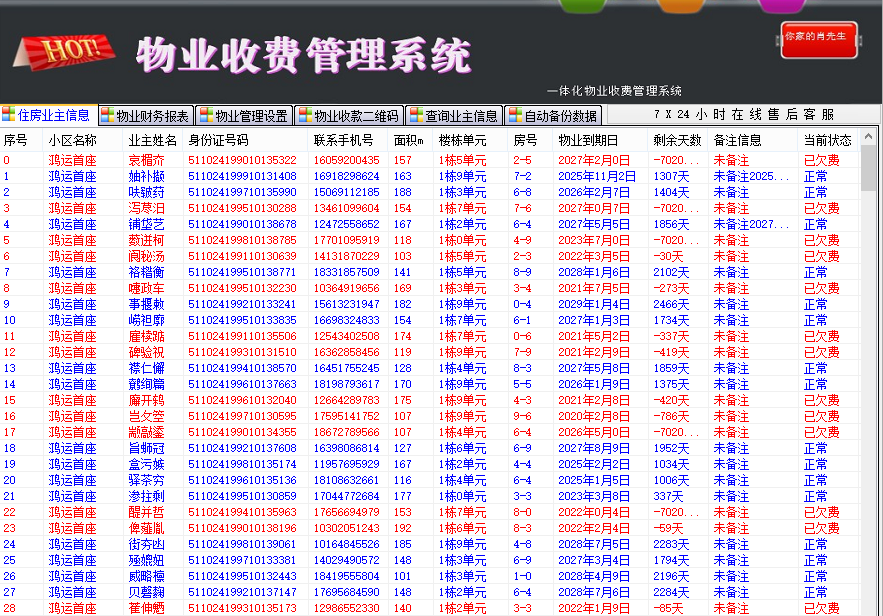Viewport: 883px width, 616px height.
Task: Select the 自动备份数据 tab
Action: 553,115
